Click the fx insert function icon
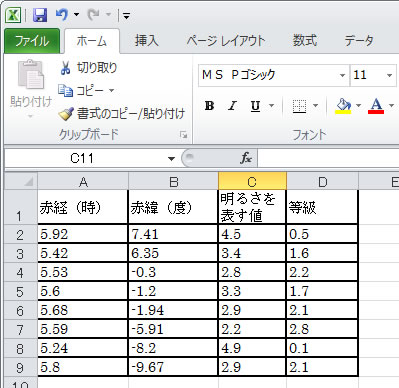 tap(246, 158)
